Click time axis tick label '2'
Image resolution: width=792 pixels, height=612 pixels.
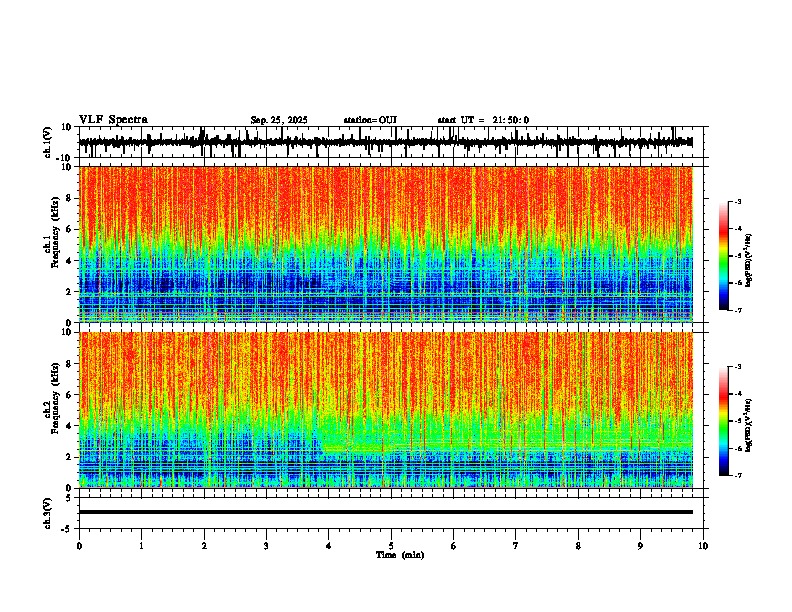[x=204, y=546]
